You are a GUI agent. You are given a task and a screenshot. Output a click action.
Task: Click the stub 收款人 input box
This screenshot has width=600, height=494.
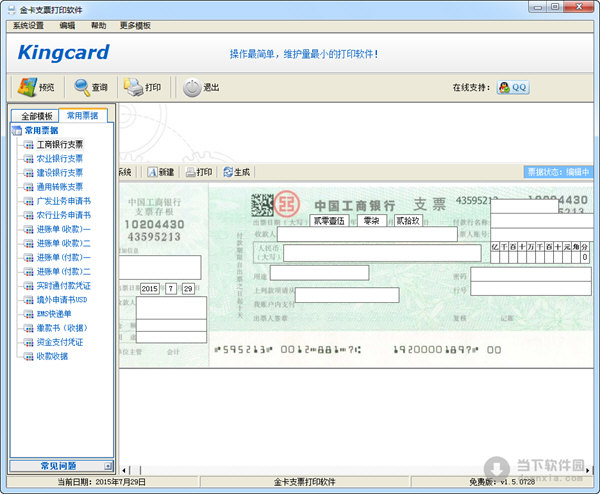pyautogui.click(x=171, y=308)
